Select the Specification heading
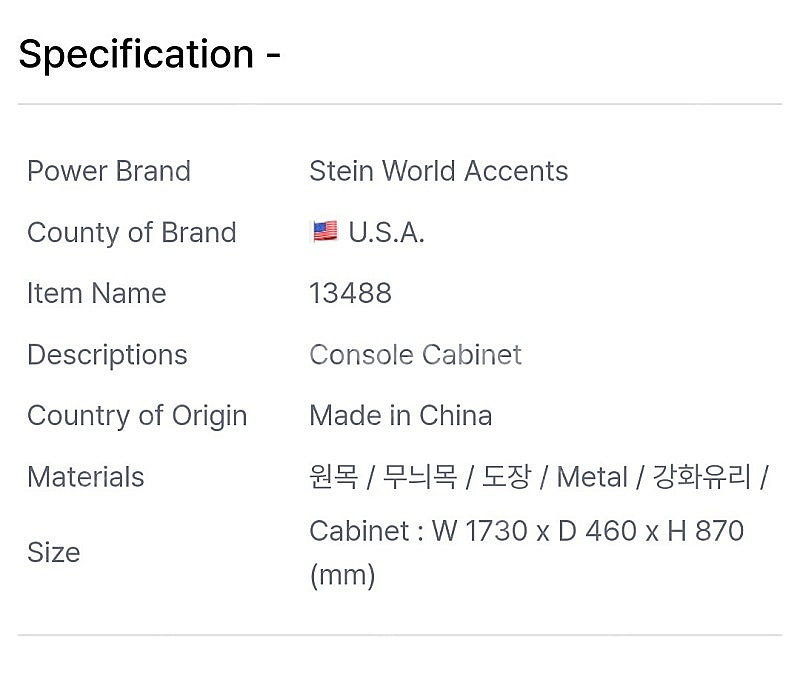The height and width of the screenshot is (697, 800). pyautogui.click(x=149, y=54)
